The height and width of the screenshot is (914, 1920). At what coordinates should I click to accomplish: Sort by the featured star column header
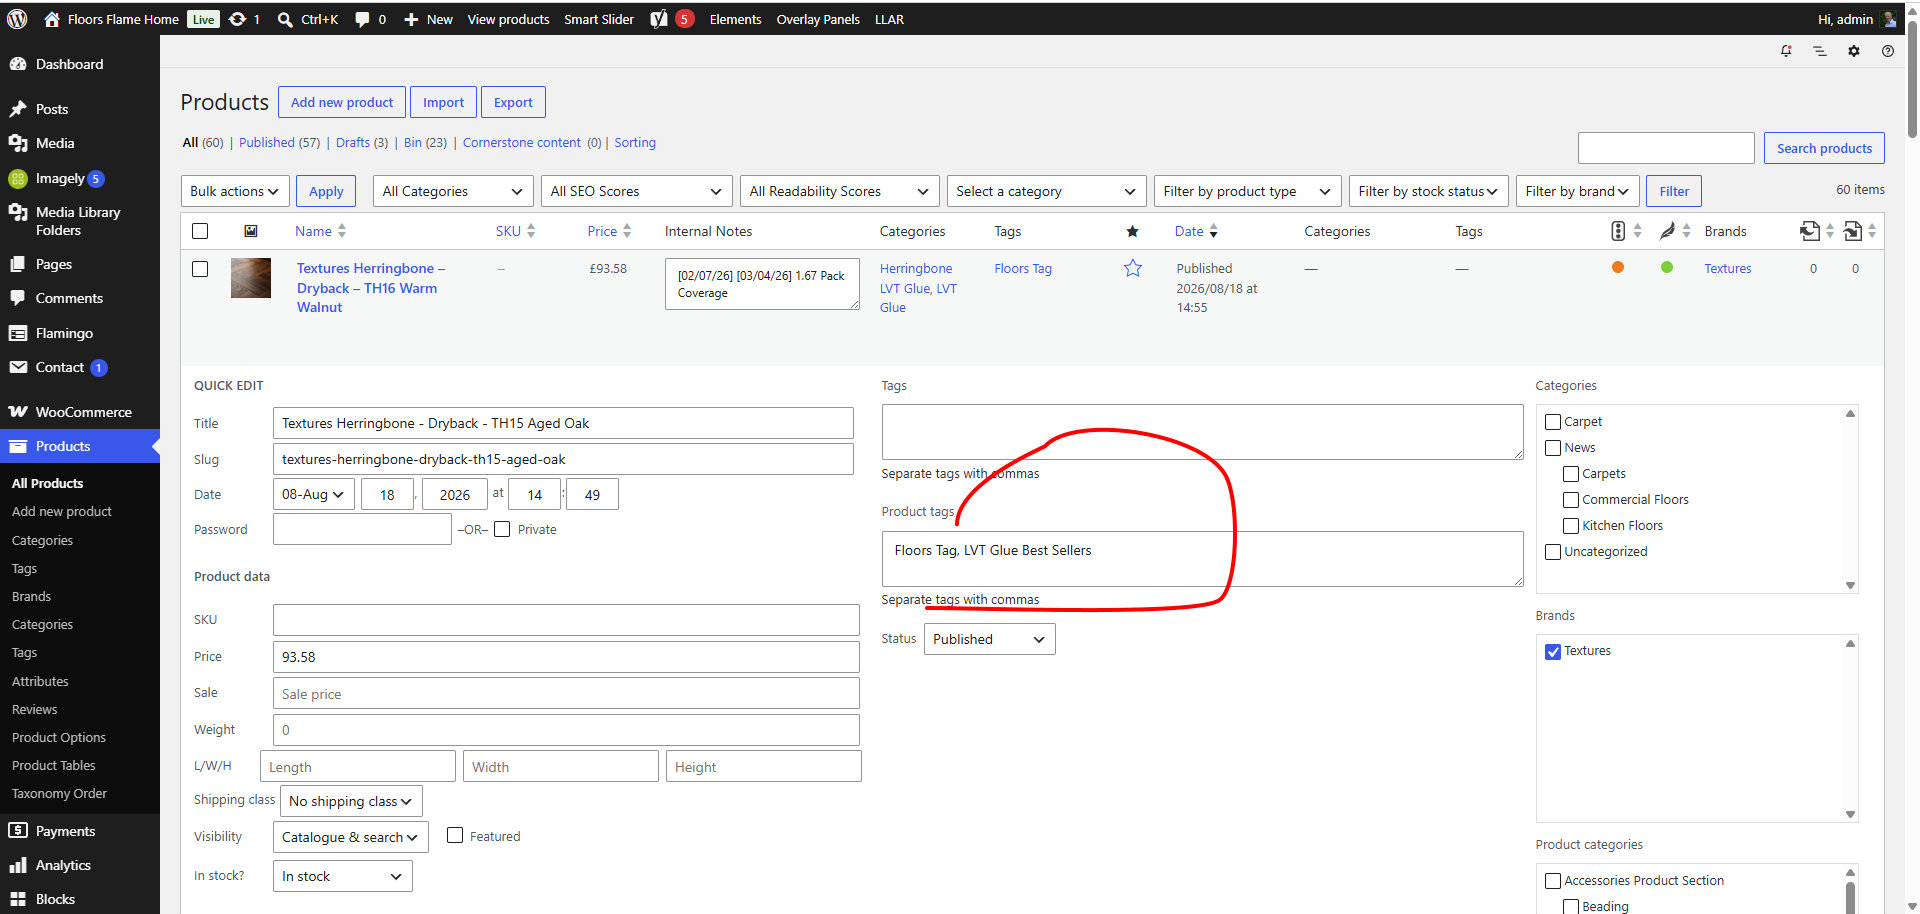[1132, 231]
